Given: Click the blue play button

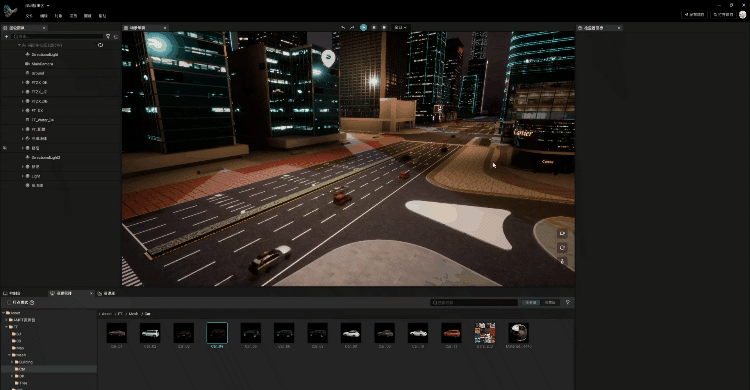Looking at the screenshot, I should click(x=364, y=28).
